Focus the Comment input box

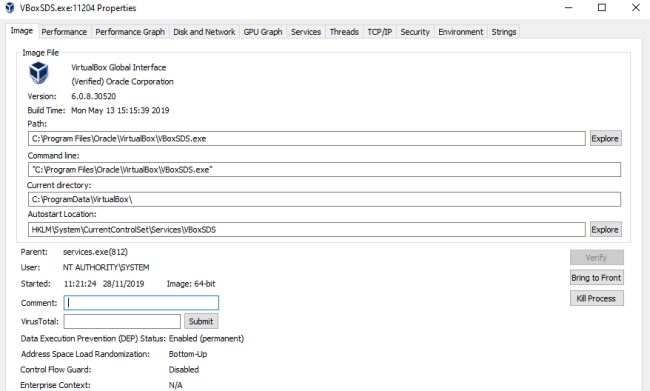[141, 303]
